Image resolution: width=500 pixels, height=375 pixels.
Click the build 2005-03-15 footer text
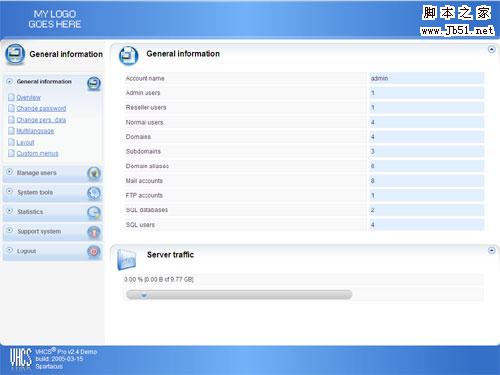(59, 359)
